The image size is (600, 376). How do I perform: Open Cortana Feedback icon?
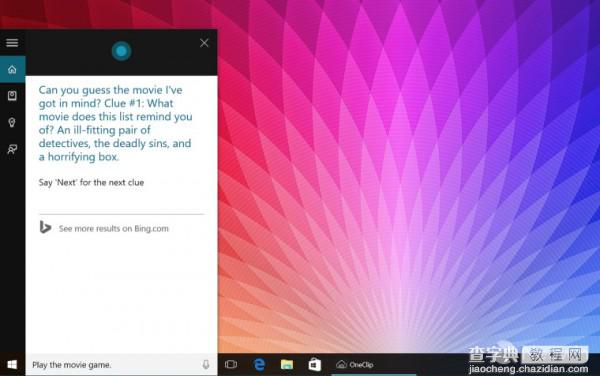point(12,149)
